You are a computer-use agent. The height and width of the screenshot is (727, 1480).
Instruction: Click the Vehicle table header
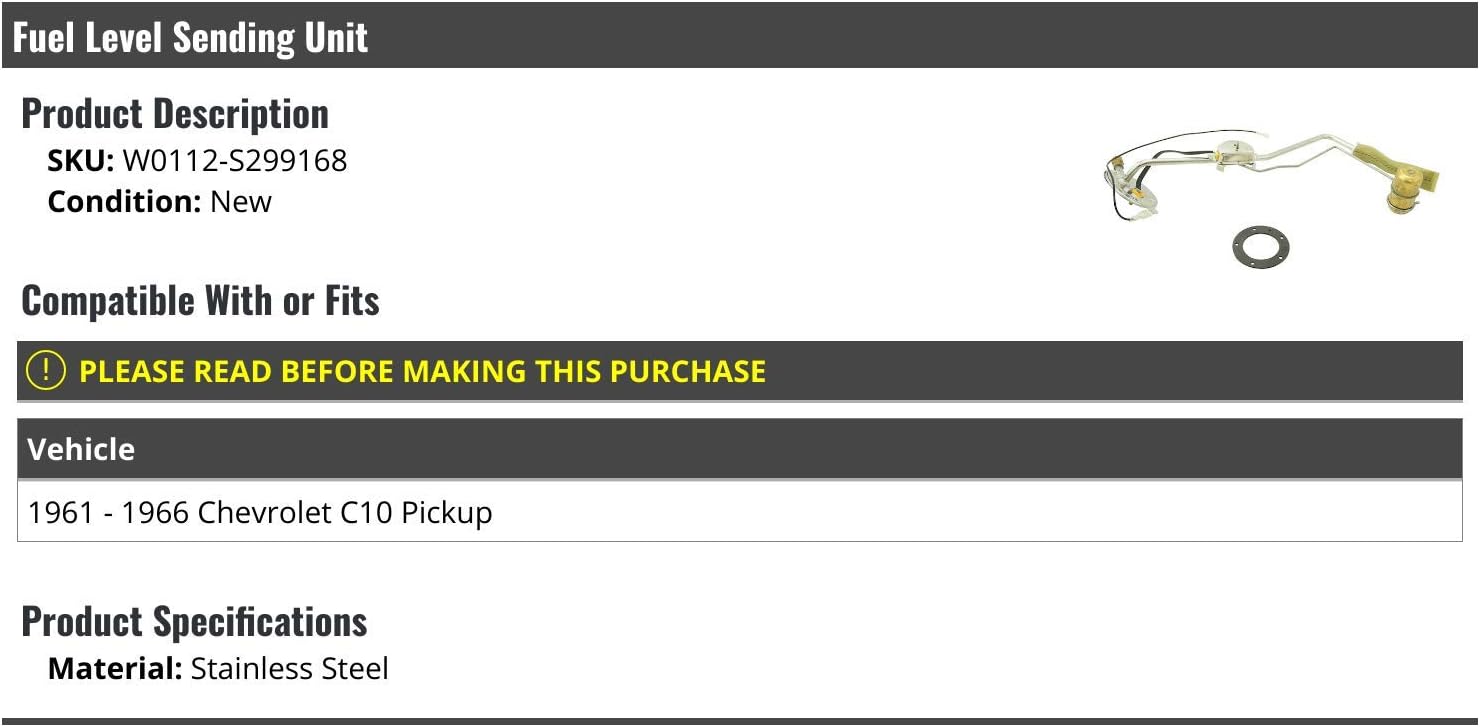(81, 449)
